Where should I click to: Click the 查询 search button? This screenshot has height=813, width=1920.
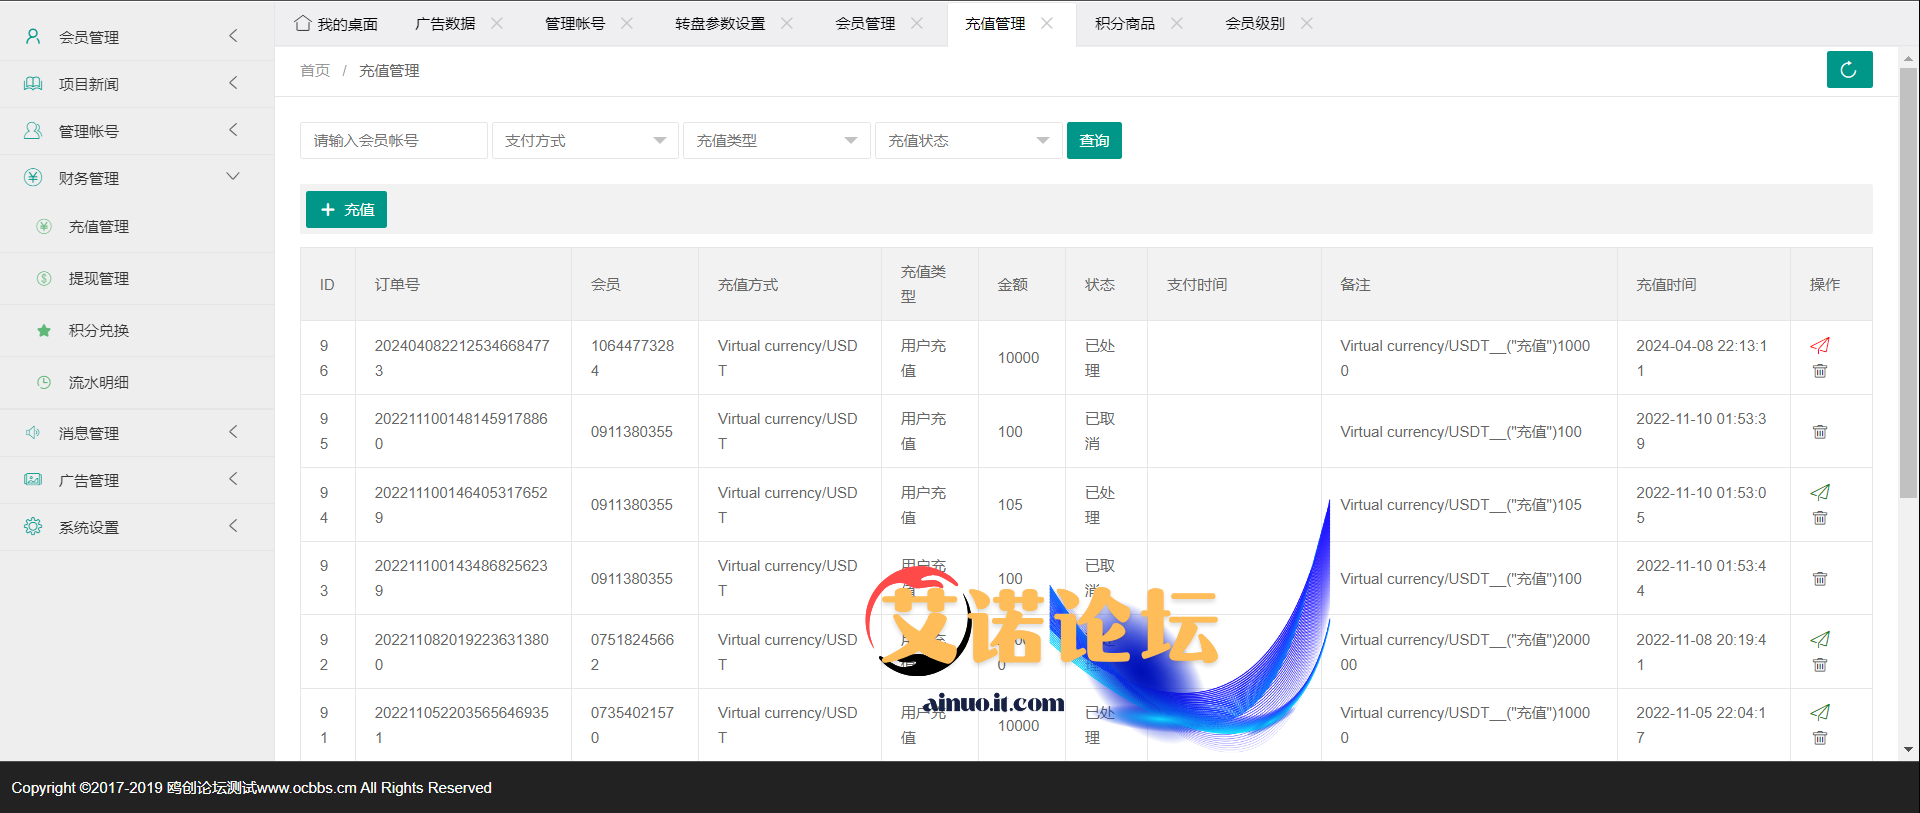click(x=1094, y=141)
